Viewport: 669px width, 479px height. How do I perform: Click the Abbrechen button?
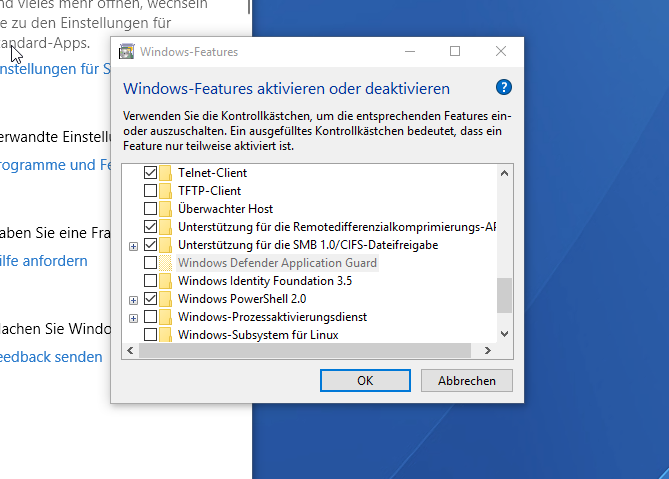click(467, 380)
